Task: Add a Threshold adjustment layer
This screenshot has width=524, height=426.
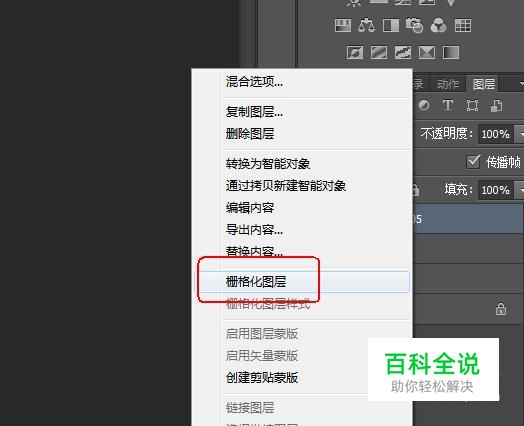Action: coord(403,52)
